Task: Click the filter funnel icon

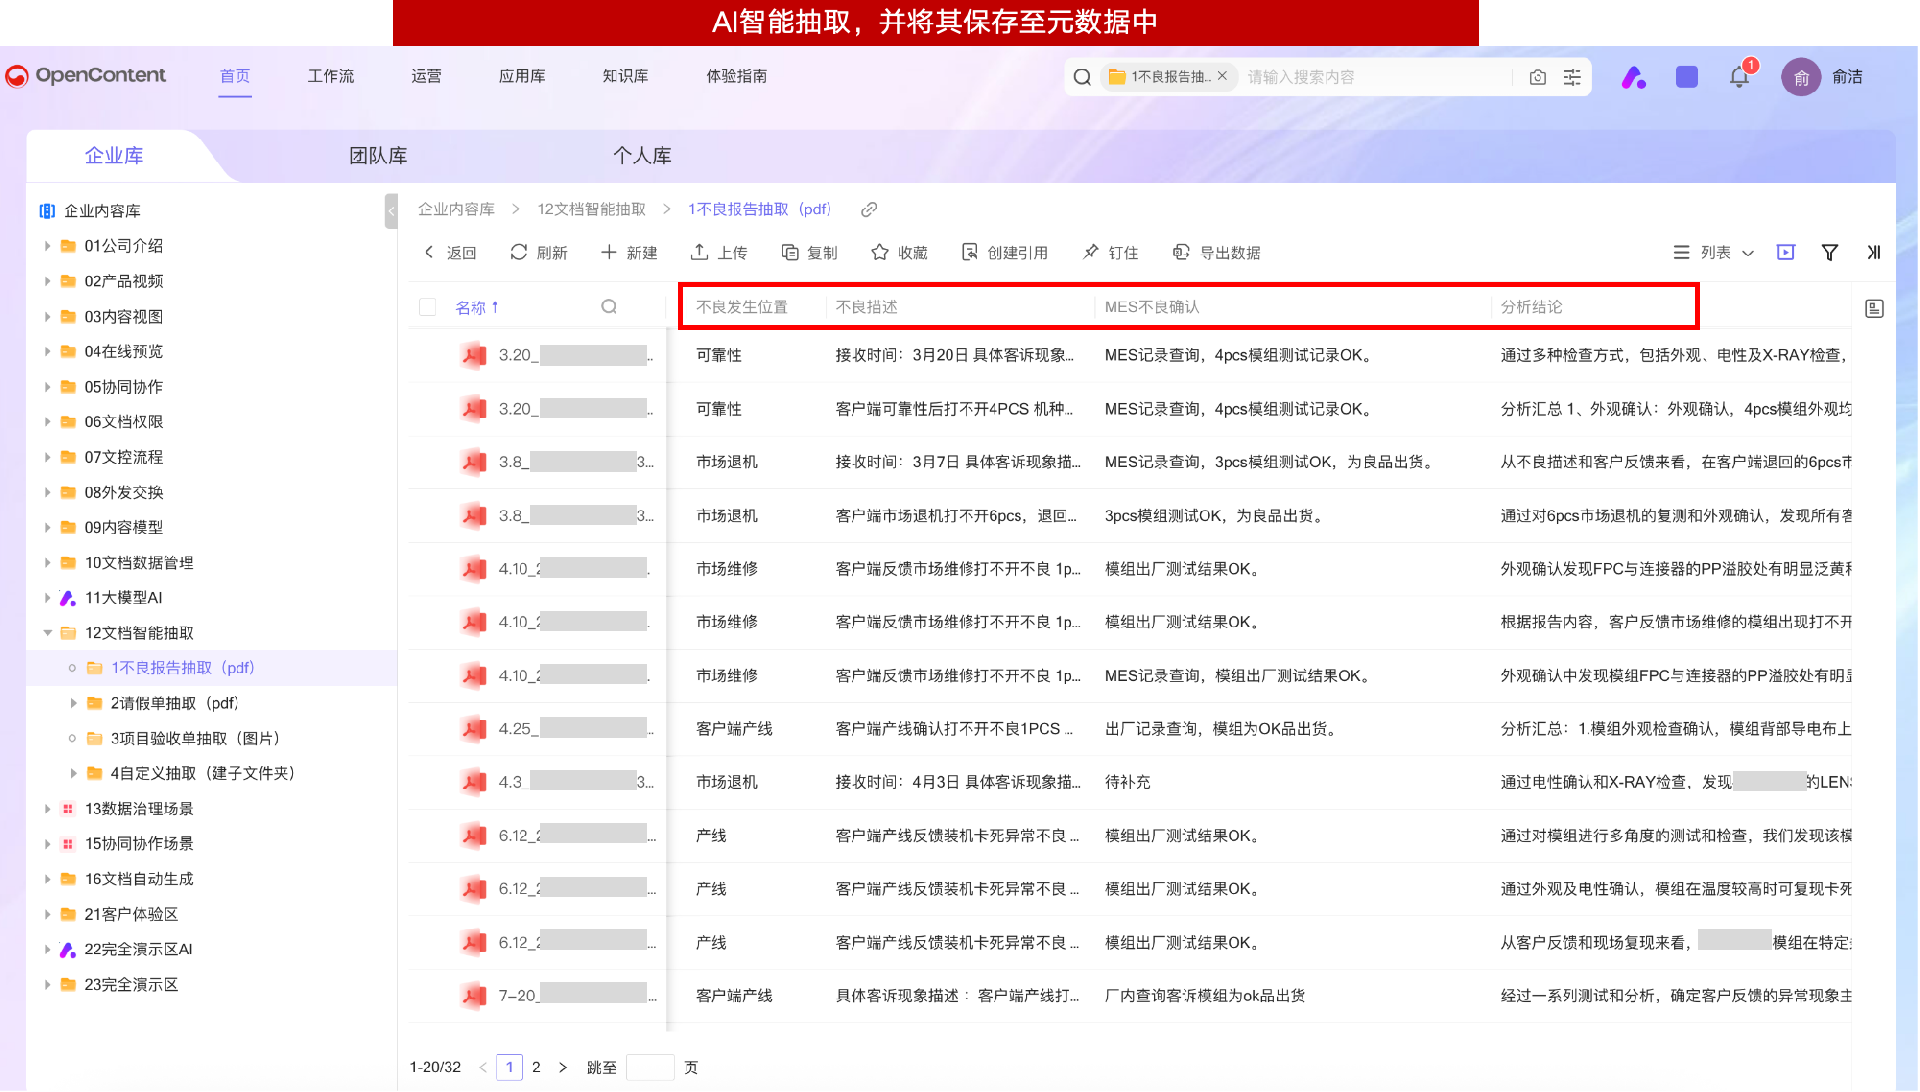Action: coord(1829,253)
